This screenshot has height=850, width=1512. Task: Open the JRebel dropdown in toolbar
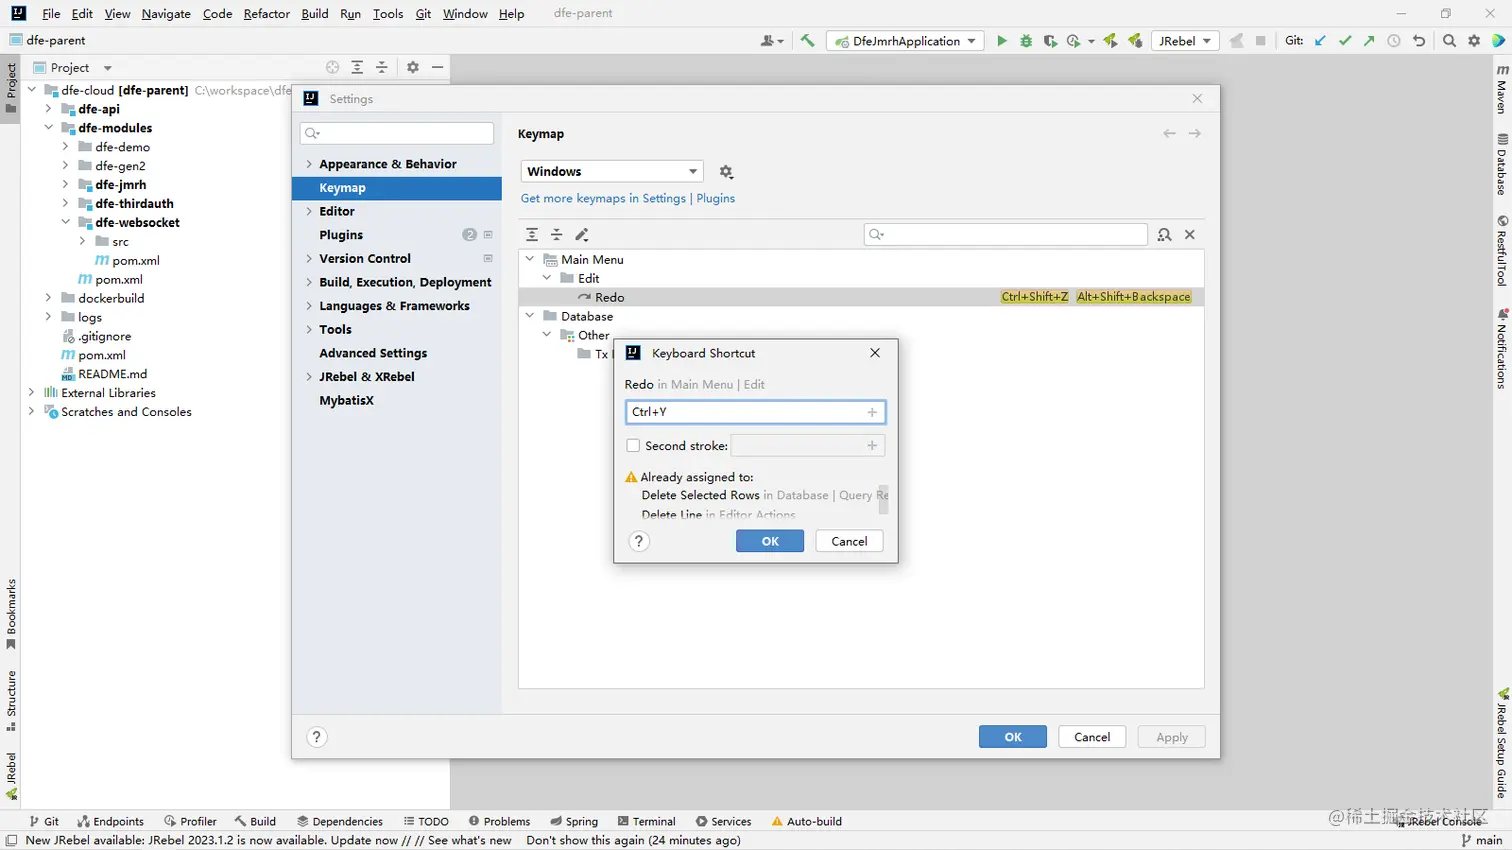[x=1184, y=41]
